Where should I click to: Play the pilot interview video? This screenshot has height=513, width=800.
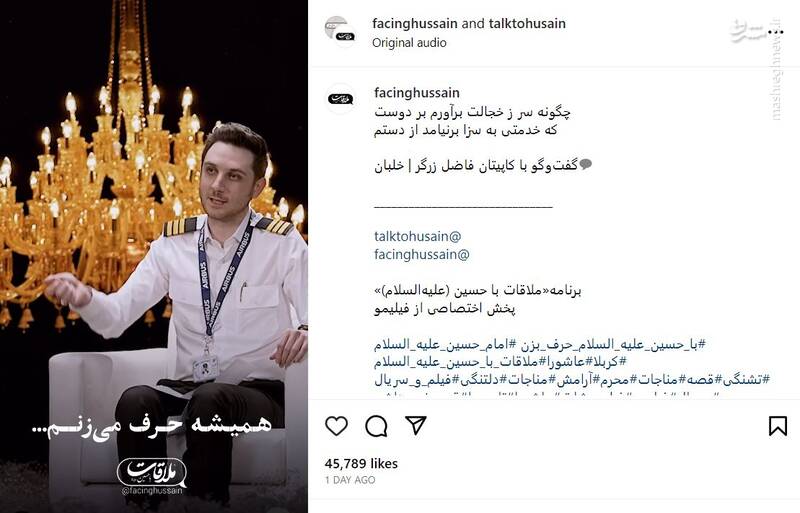click(154, 256)
